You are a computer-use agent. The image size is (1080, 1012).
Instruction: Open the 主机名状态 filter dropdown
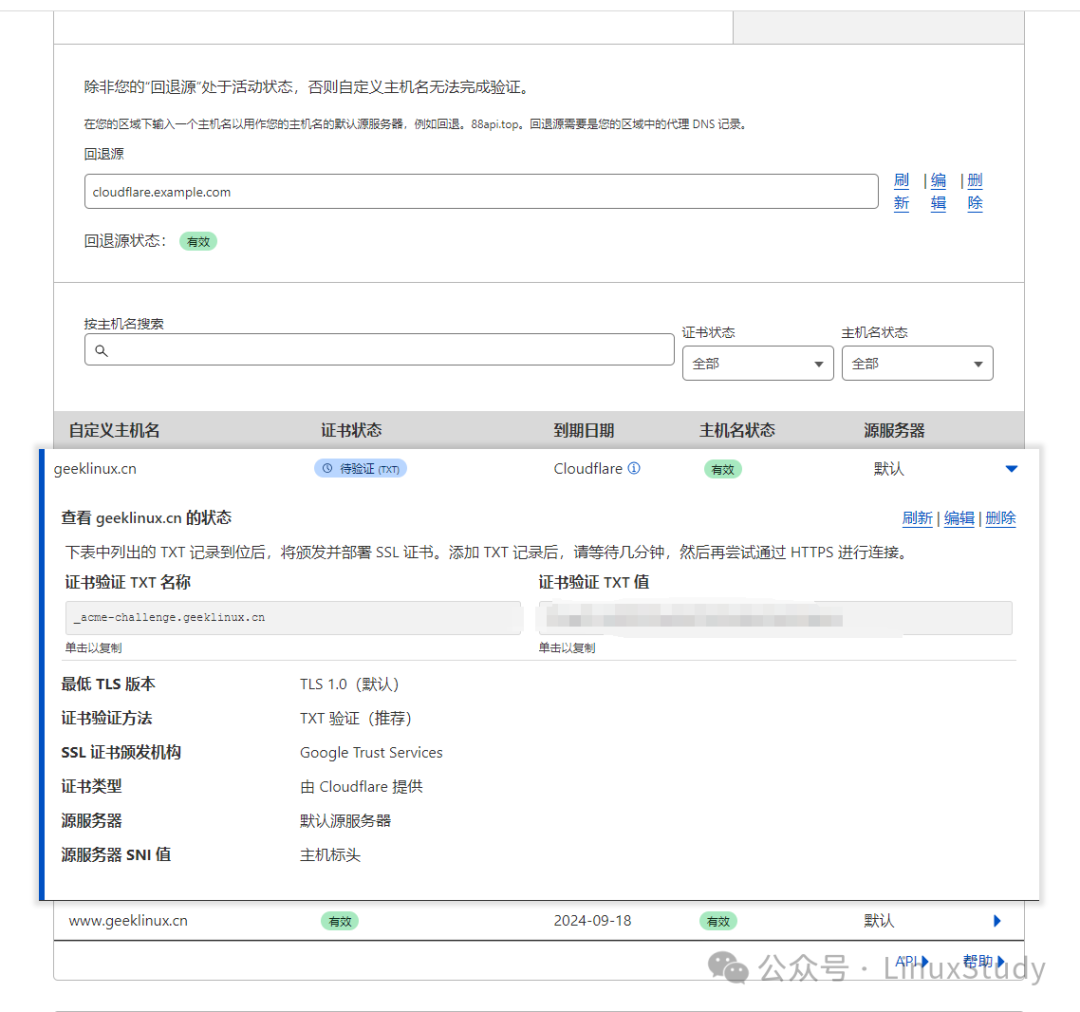tap(917, 364)
